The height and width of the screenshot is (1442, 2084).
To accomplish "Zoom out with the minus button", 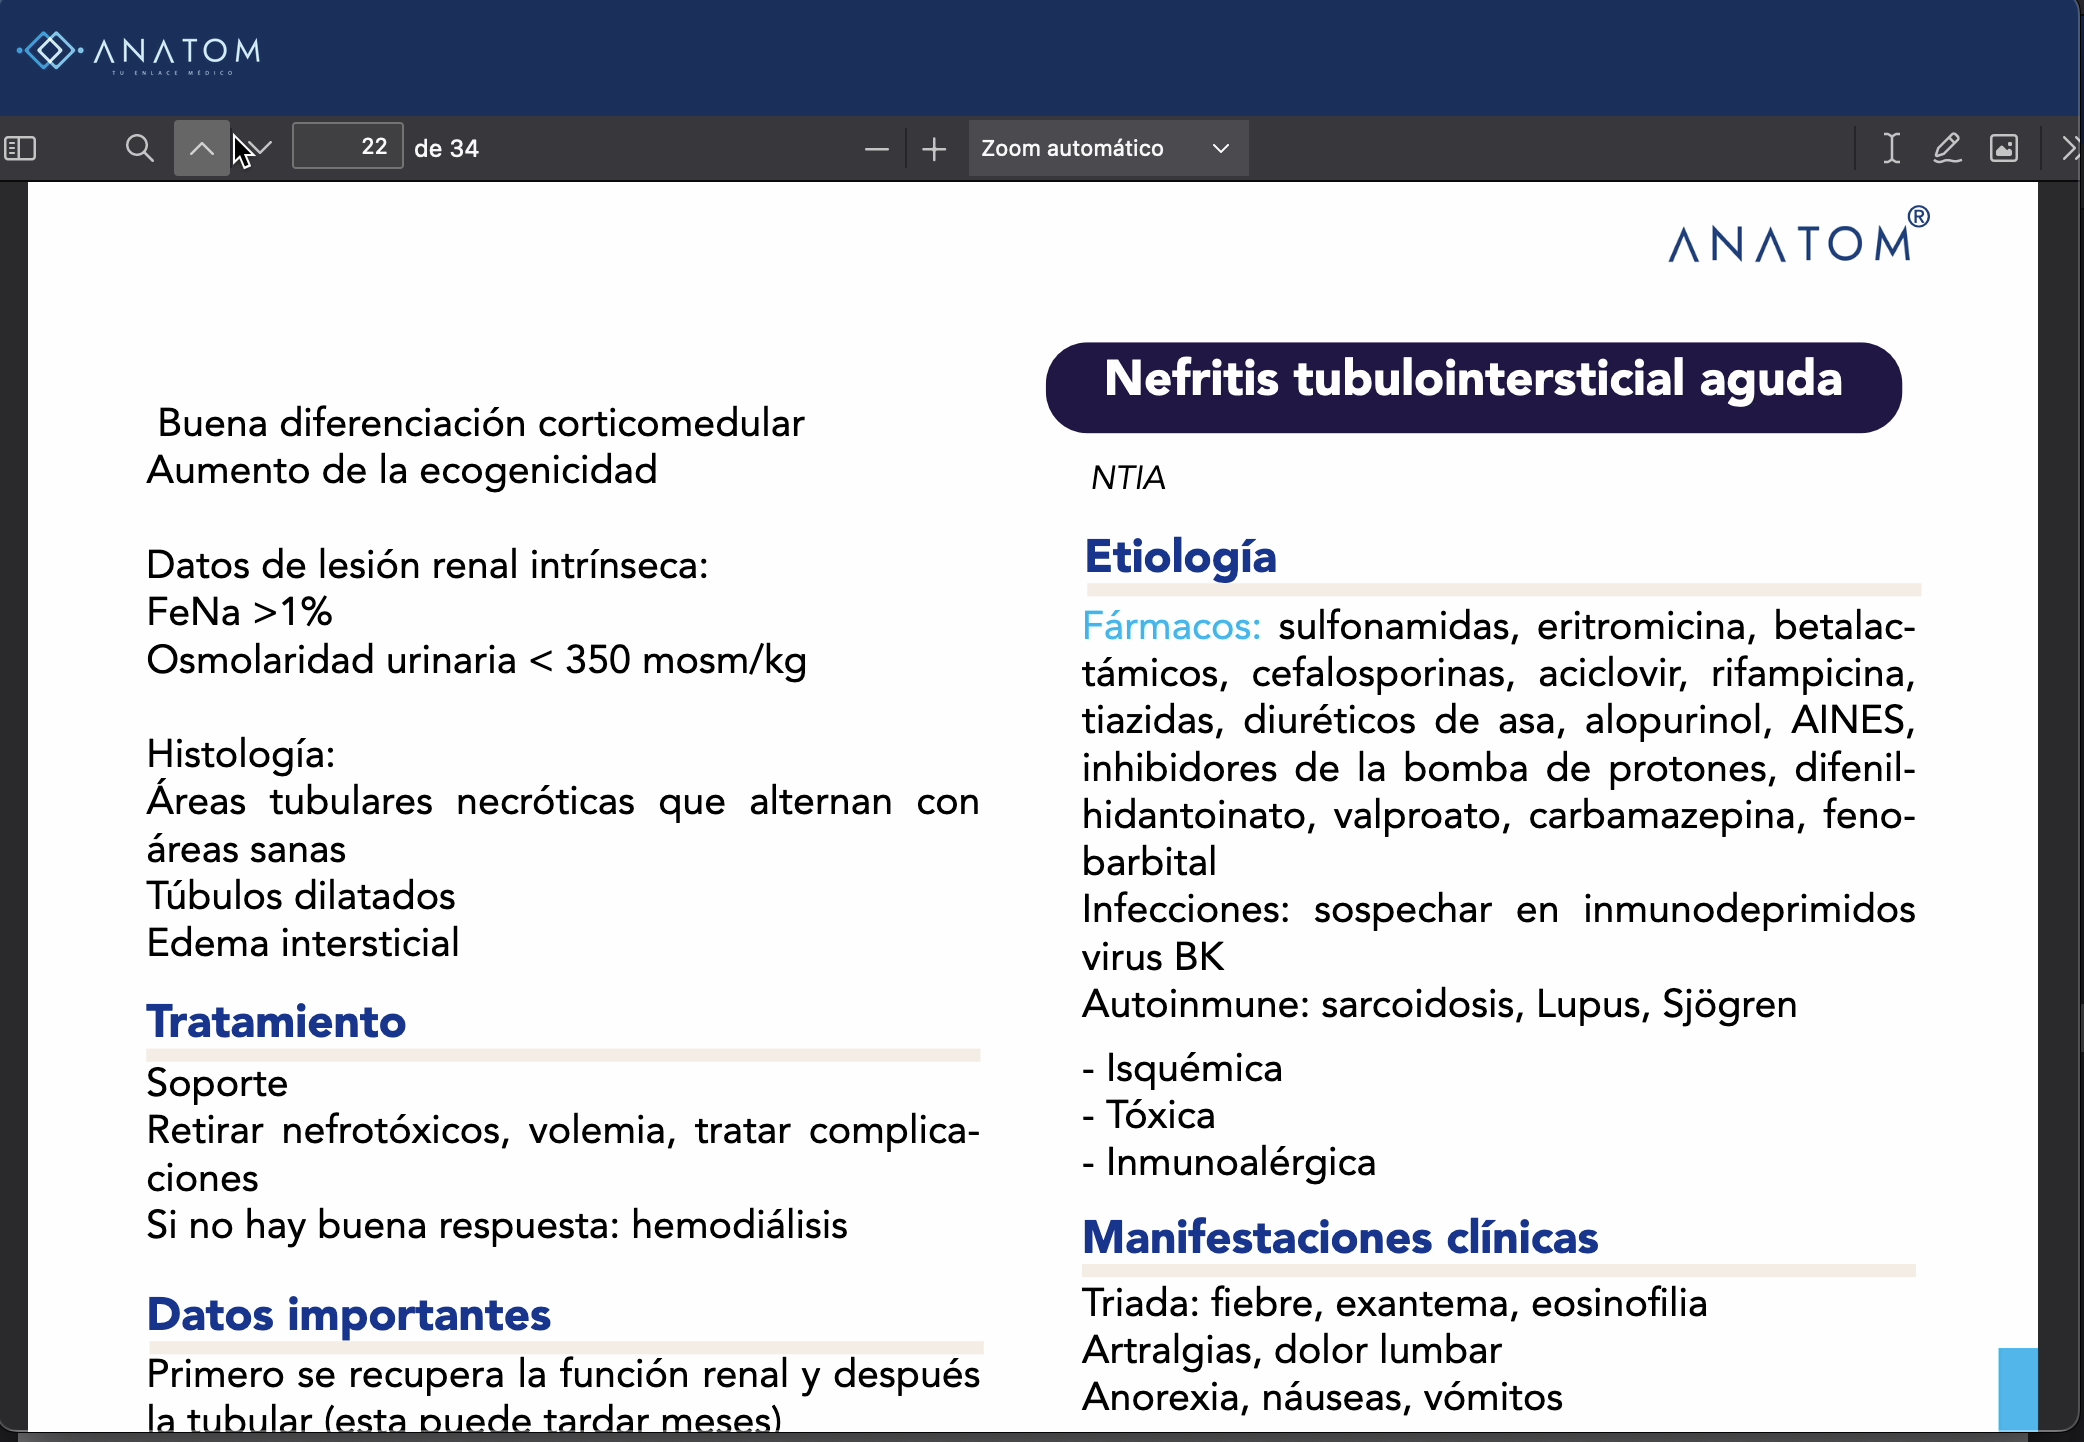I will pyautogui.click(x=876, y=149).
